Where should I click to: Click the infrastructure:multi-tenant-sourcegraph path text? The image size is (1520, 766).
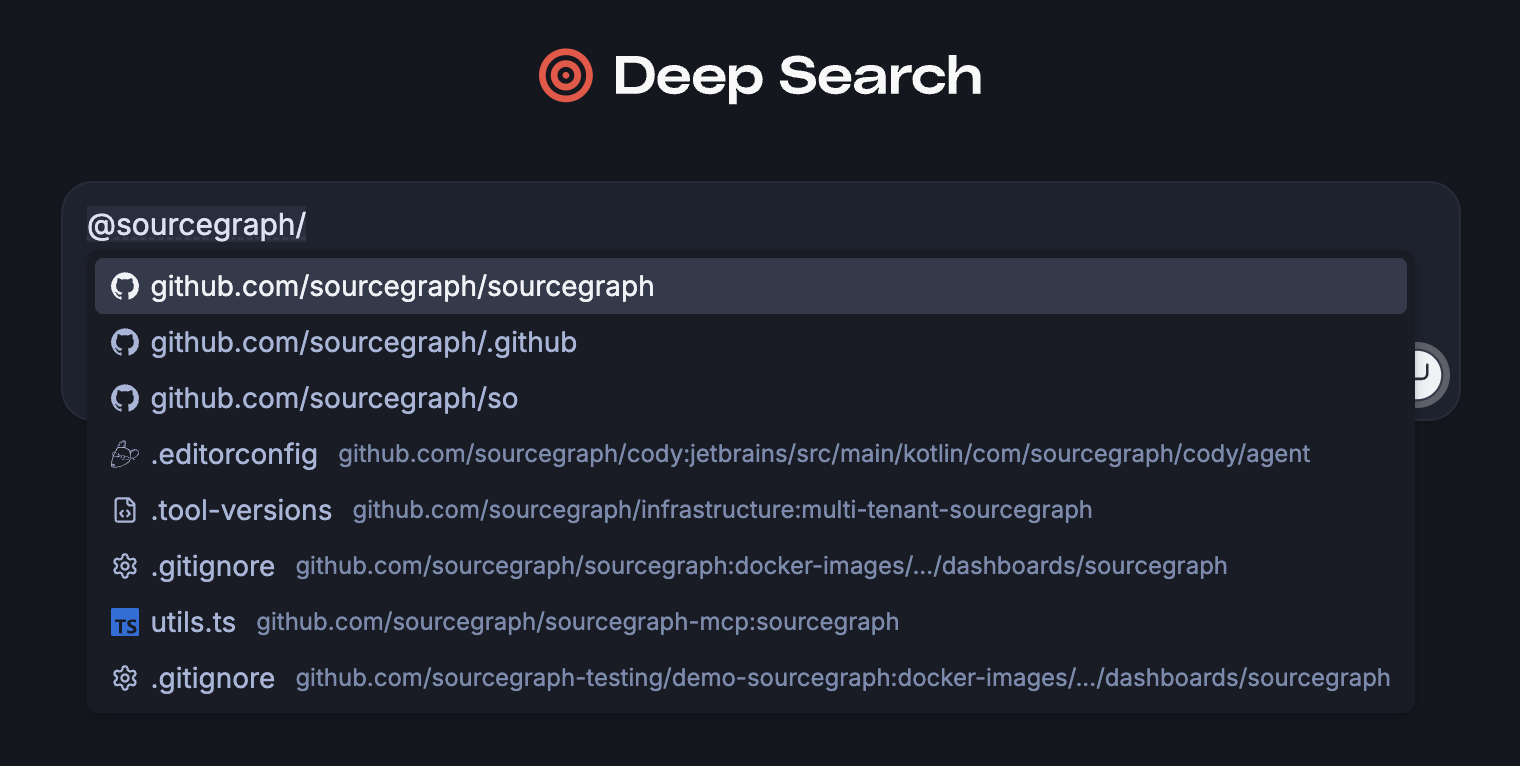coord(722,510)
